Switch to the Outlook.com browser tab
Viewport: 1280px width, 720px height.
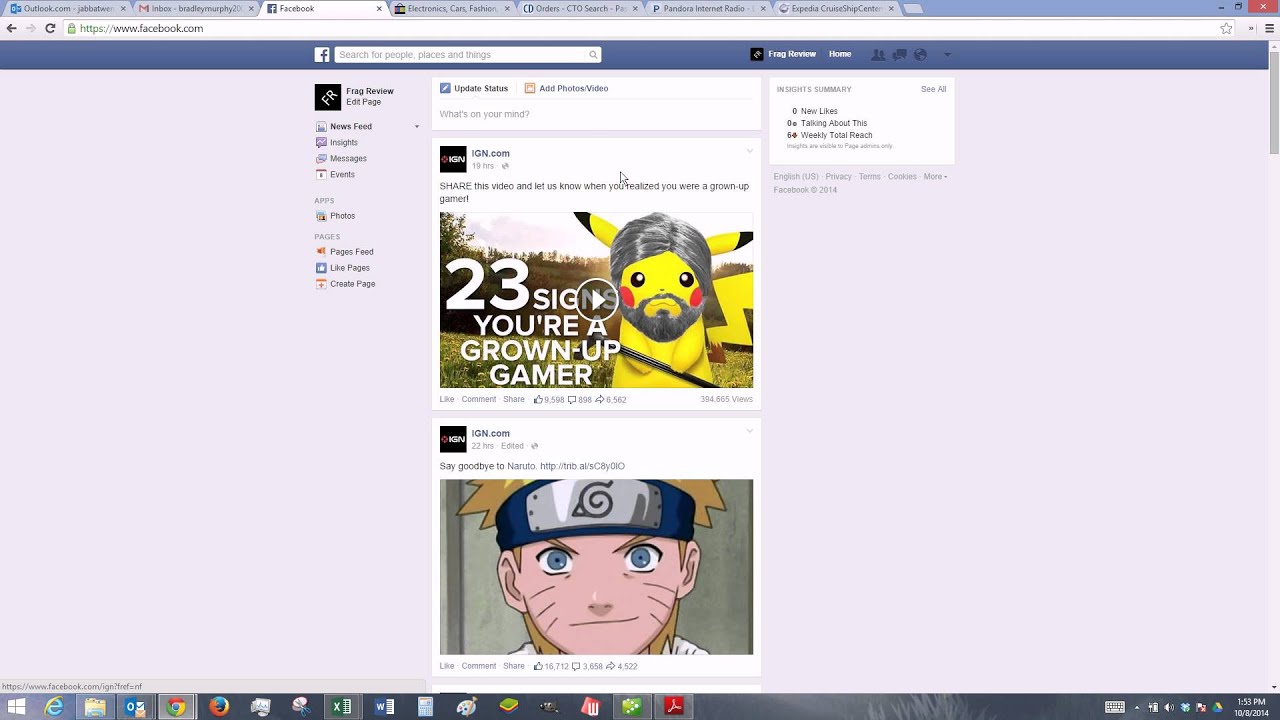click(66, 8)
